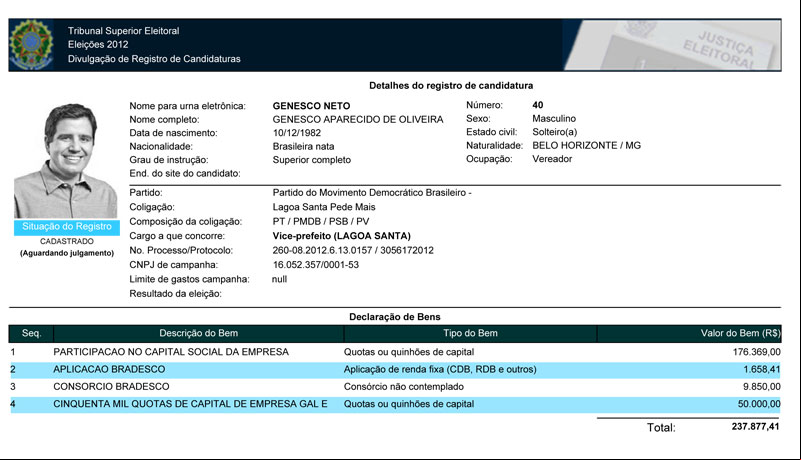This screenshot has width=801, height=460.
Task: Click BELO HORIZONTE / MG value
Action: pyautogui.click(x=586, y=145)
